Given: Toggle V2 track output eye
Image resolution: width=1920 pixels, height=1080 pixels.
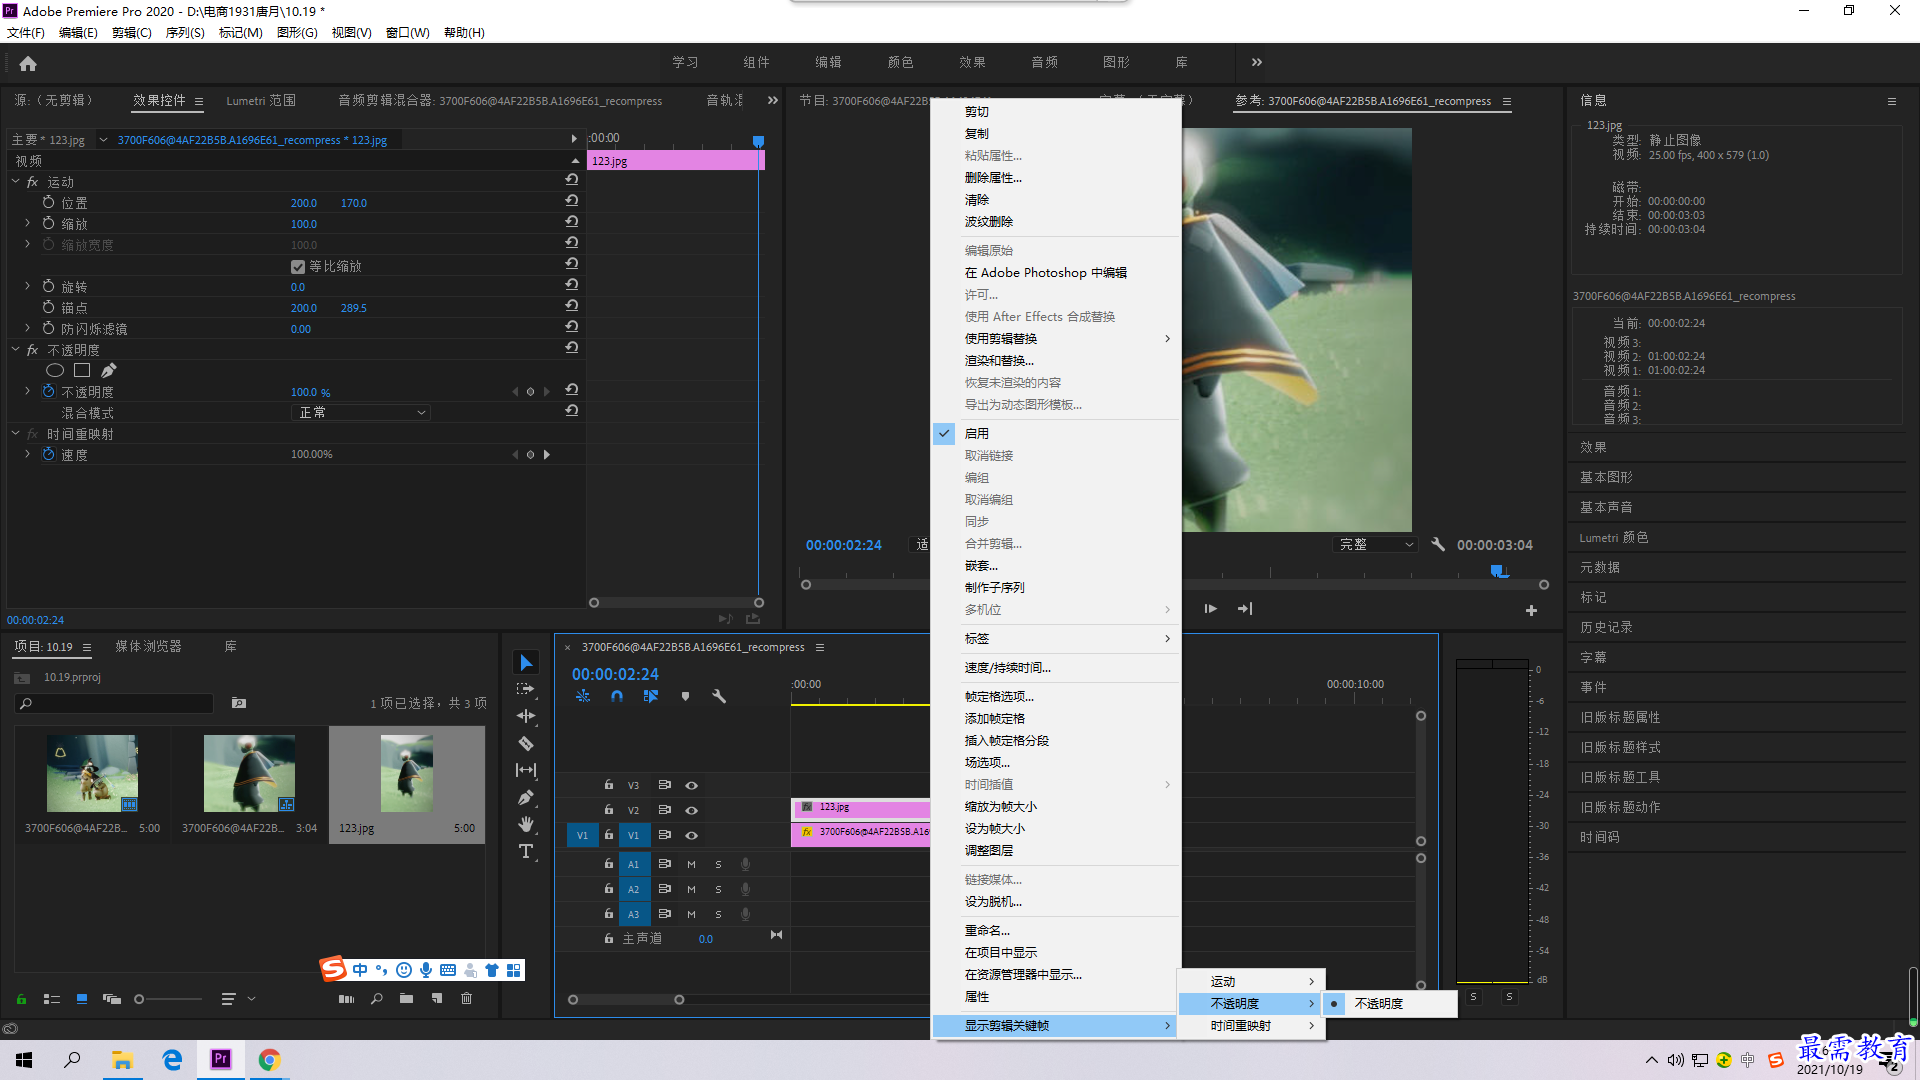Looking at the screenshot, I should point(691,810).
